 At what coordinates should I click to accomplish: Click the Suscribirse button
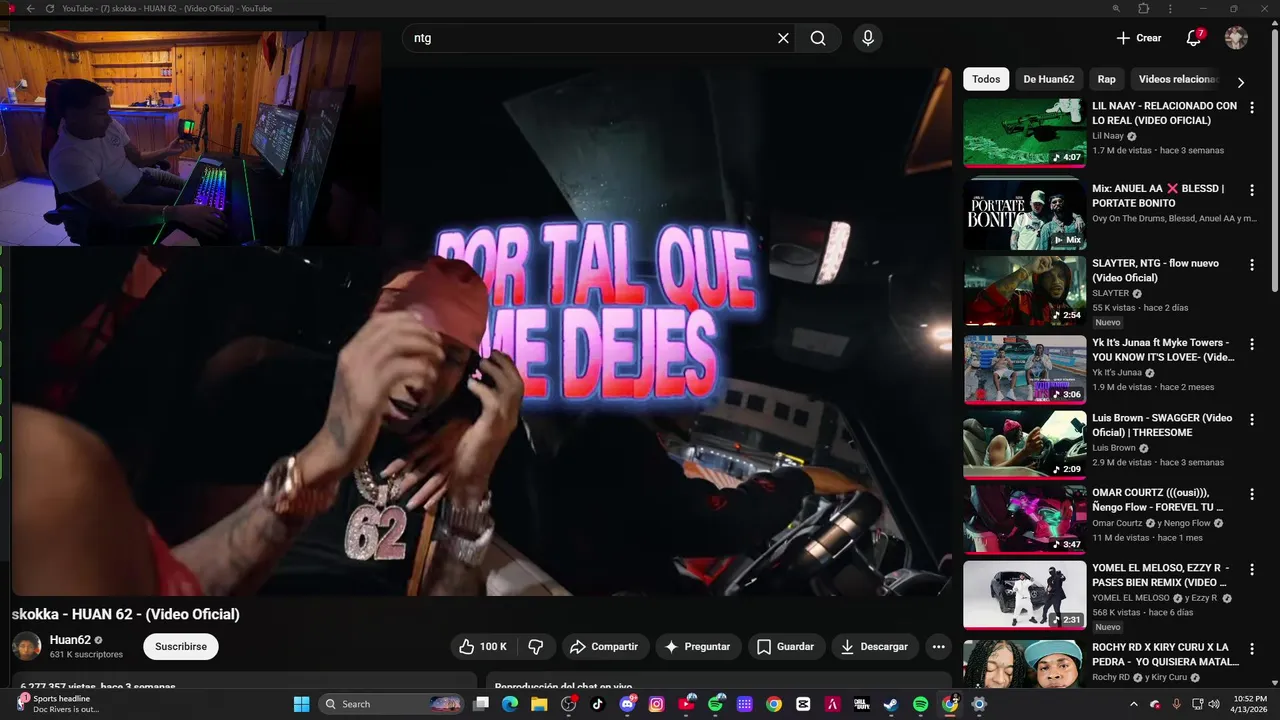click(x=181, y=647)
